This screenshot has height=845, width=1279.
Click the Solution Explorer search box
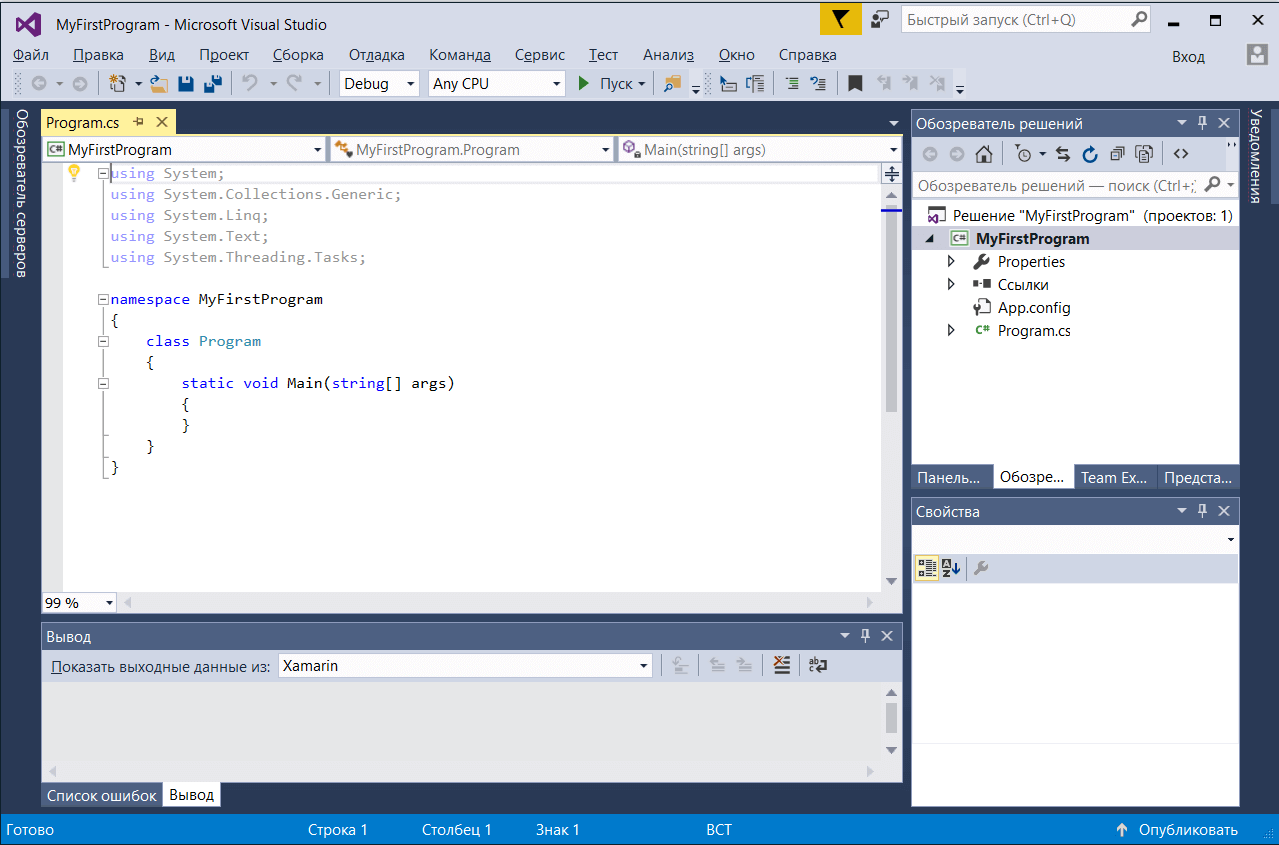click(x=1075, y=185)
